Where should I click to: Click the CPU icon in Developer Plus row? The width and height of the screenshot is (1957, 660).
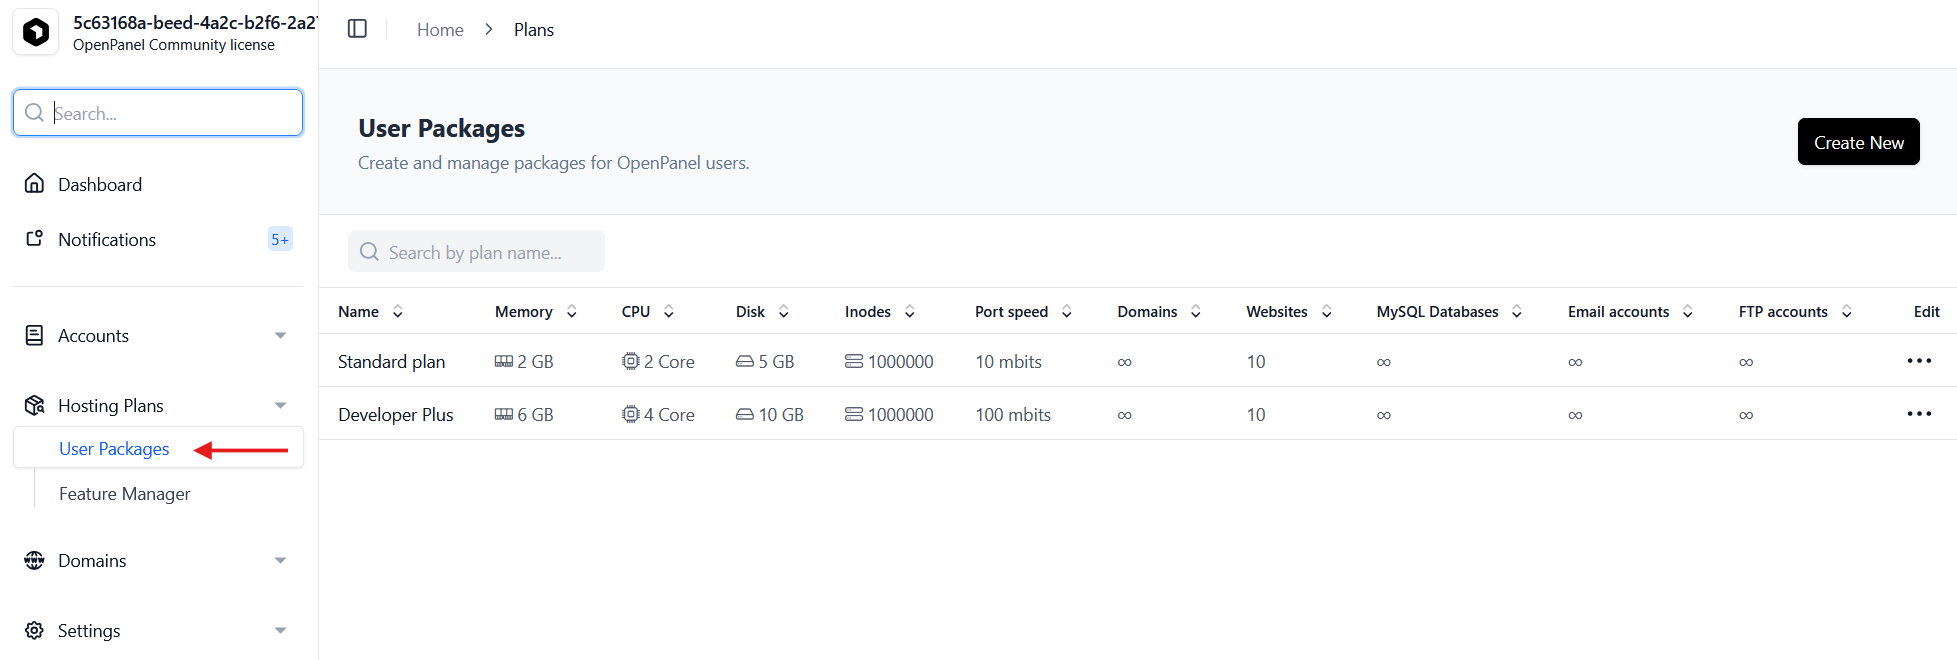point(630,414)
